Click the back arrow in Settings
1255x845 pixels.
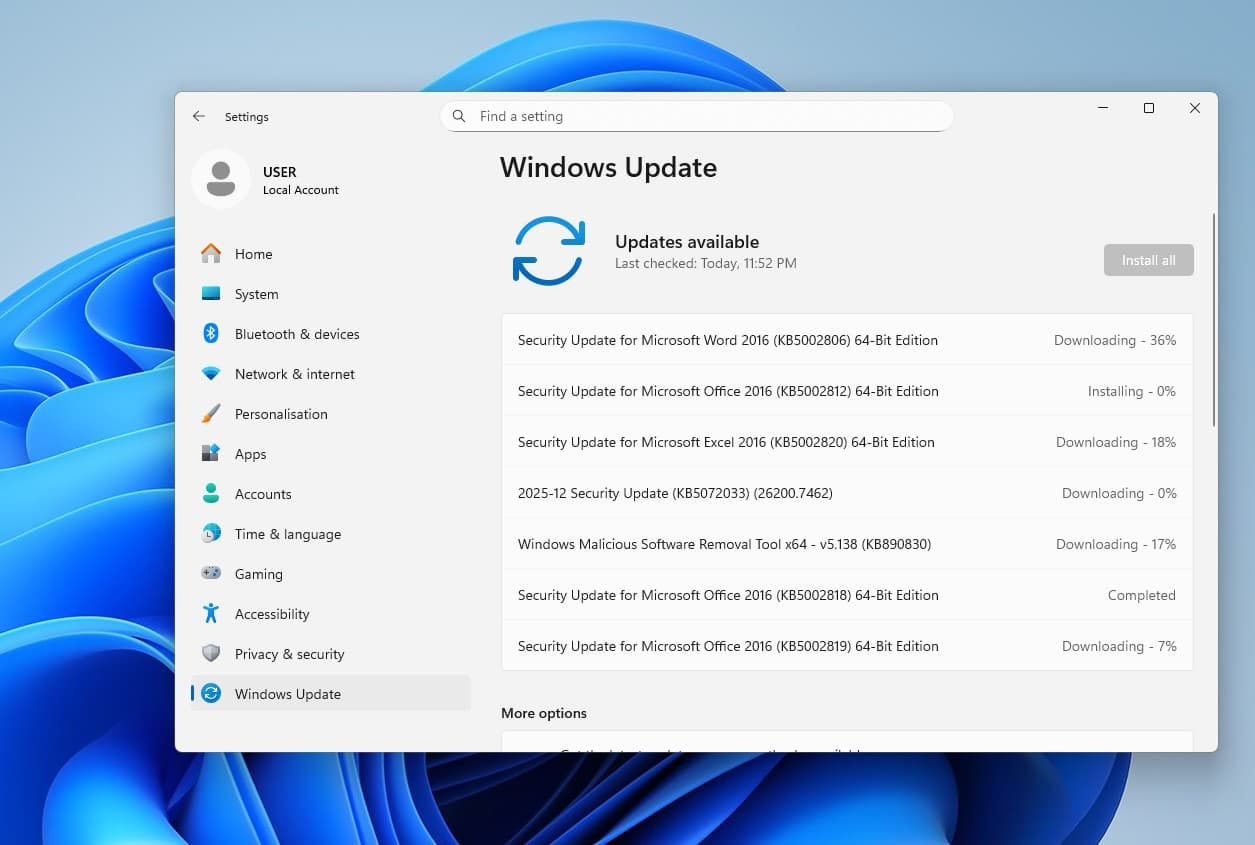[199, 116]
